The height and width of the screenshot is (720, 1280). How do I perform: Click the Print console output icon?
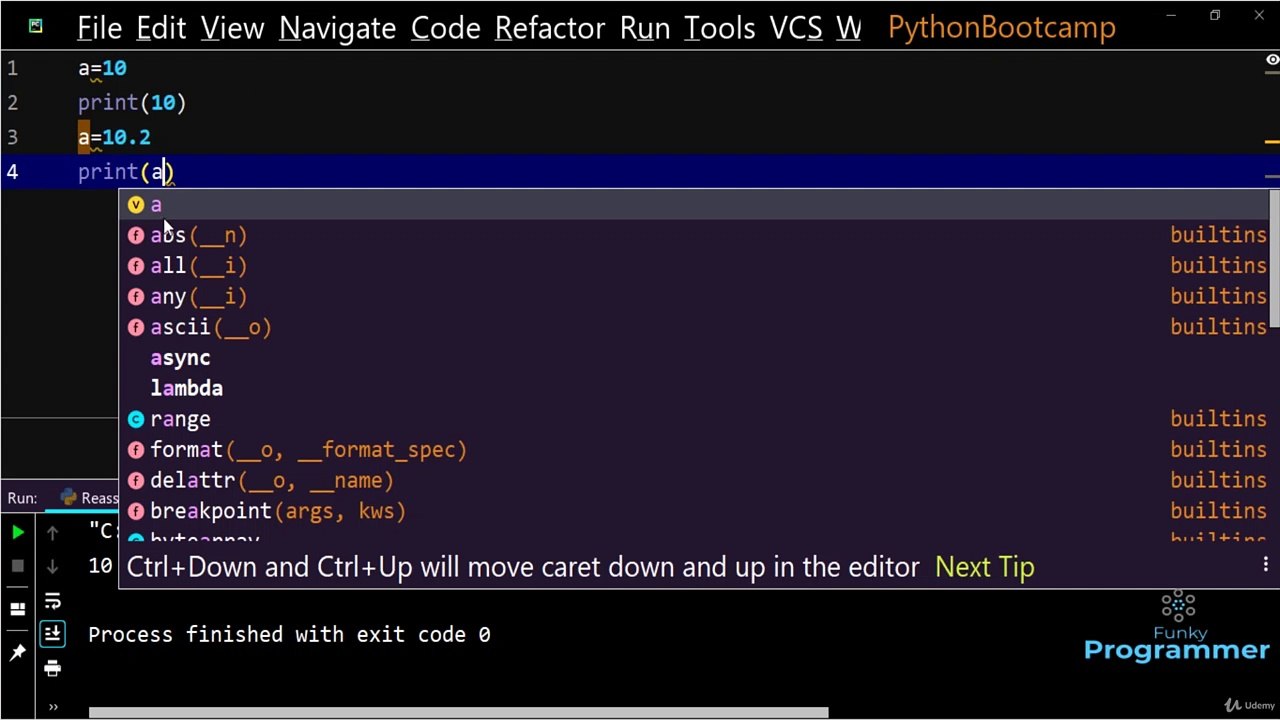tap(53, 668)
